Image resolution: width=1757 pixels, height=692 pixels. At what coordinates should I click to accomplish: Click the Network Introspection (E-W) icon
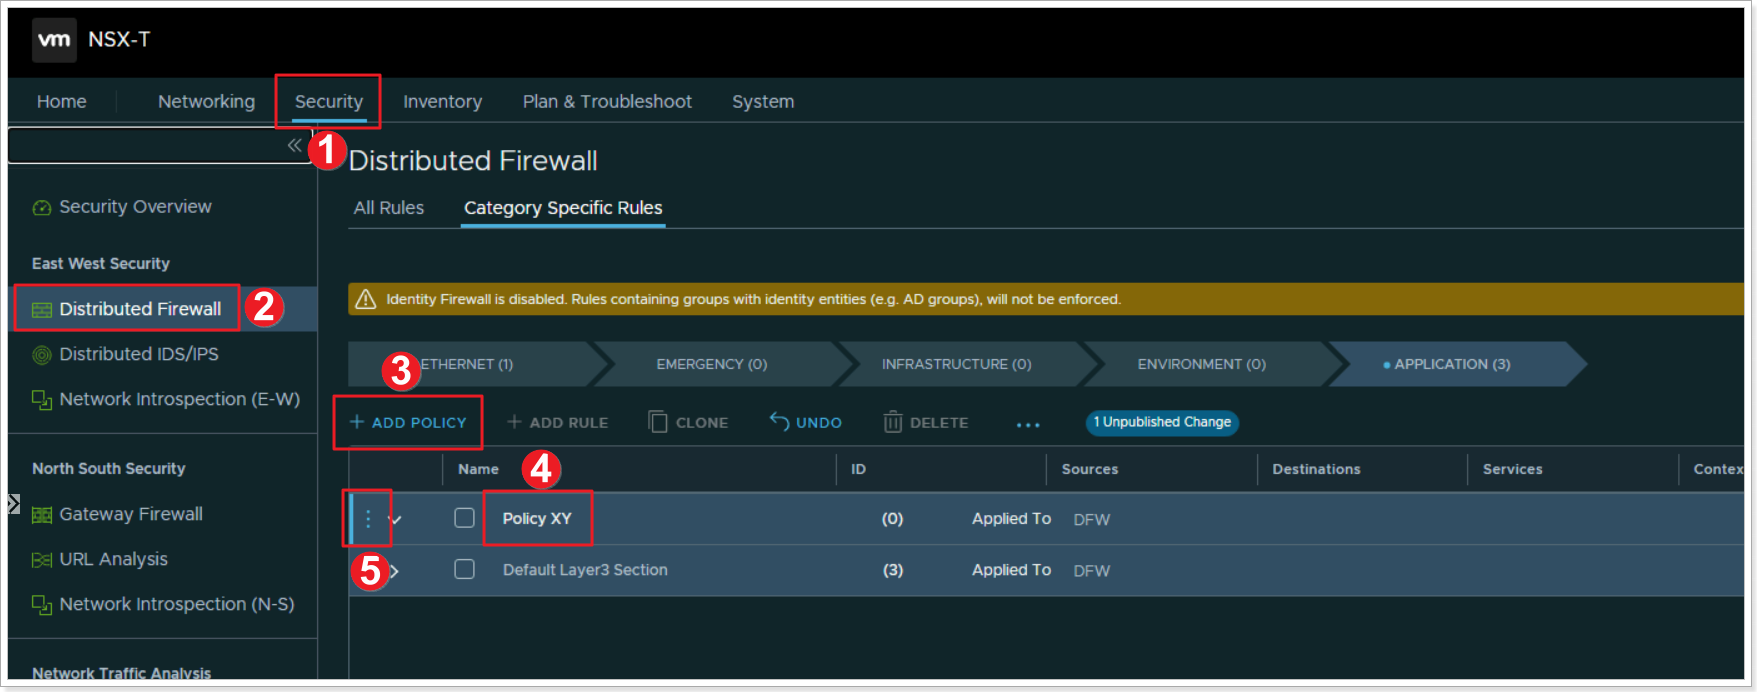point(41,400)
